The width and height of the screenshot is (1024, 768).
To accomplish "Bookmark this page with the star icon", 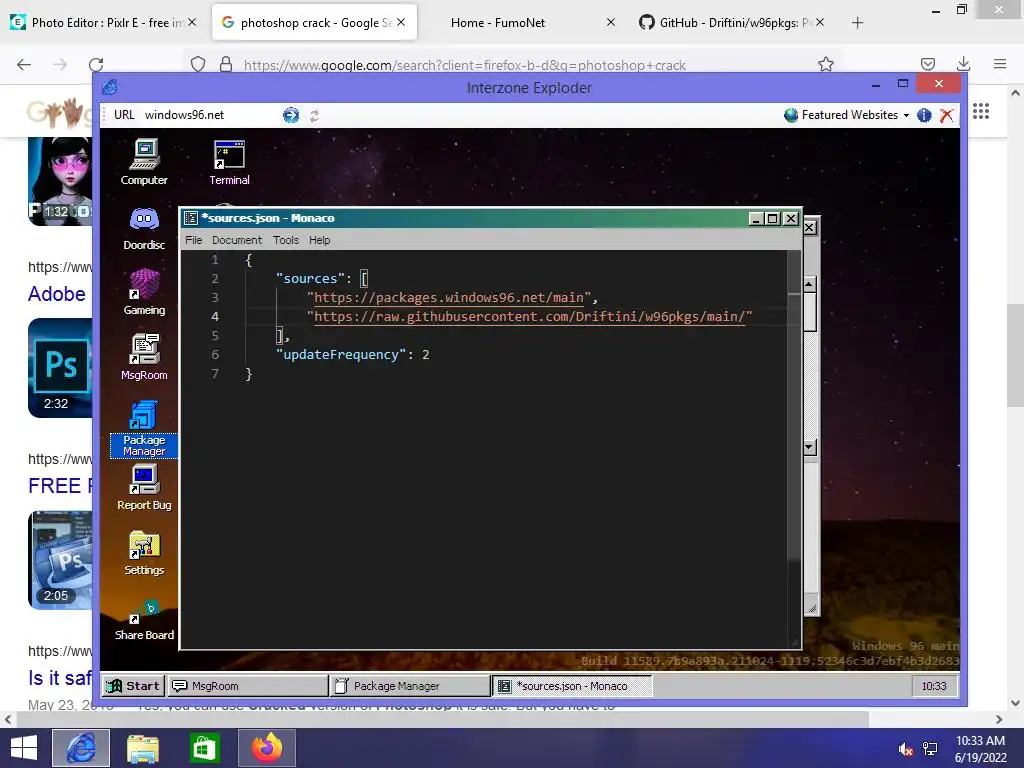I will (825, 64).
